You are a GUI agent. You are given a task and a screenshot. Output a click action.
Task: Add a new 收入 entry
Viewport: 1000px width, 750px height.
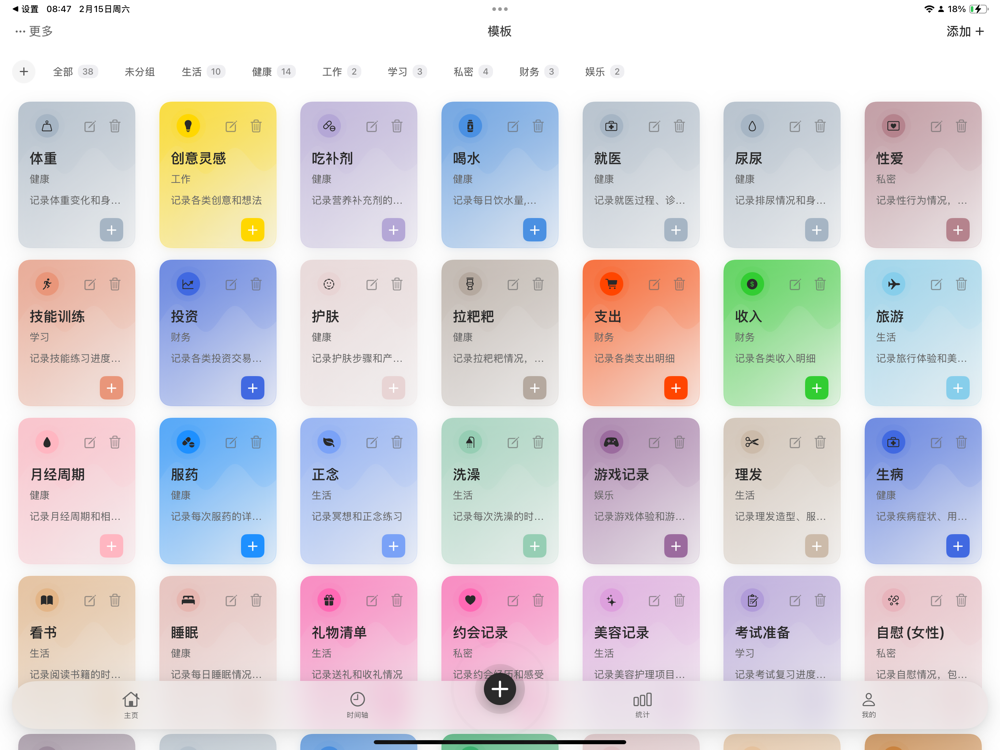coord(817,388)
